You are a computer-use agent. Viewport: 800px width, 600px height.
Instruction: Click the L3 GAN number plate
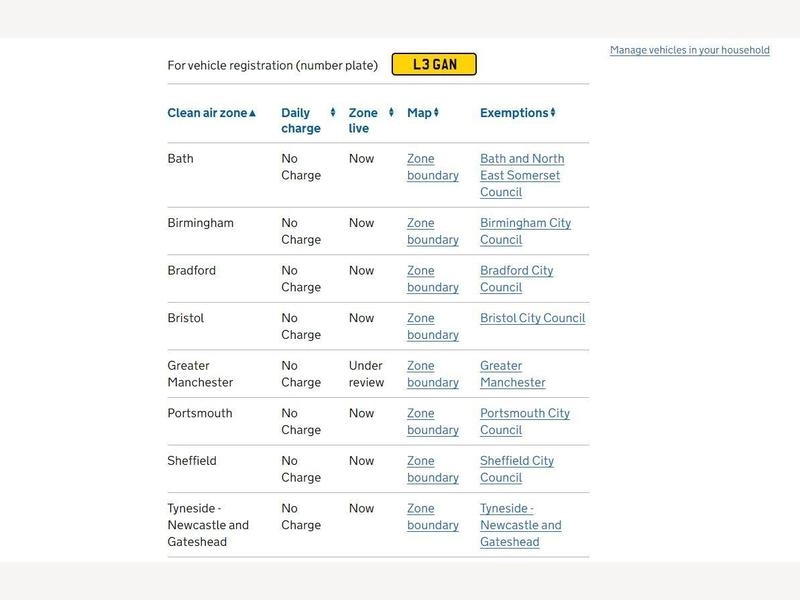coord(434,64)
